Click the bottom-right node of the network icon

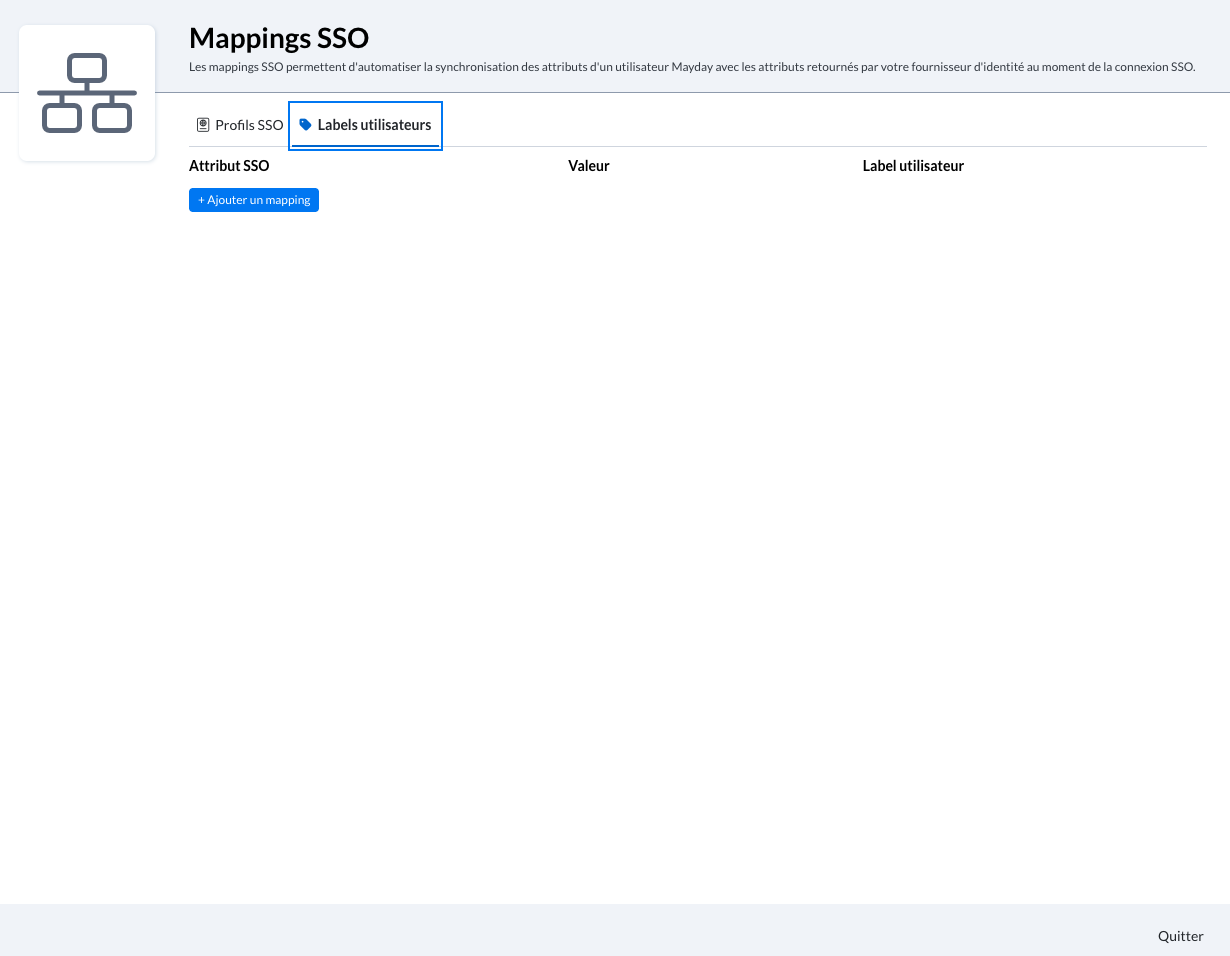tap(112, 118)
